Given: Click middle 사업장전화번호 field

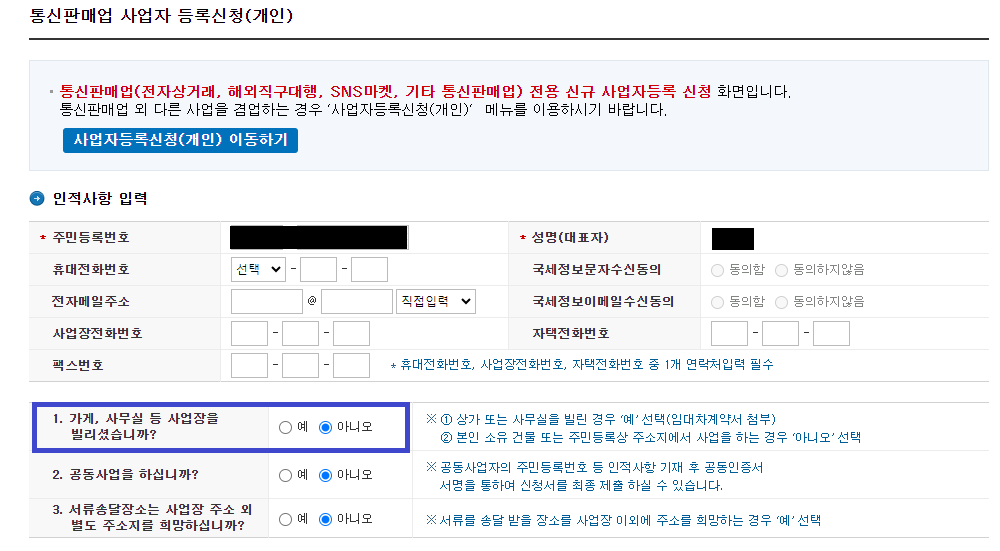Looking at the screenshot, I should click(300, 333).
